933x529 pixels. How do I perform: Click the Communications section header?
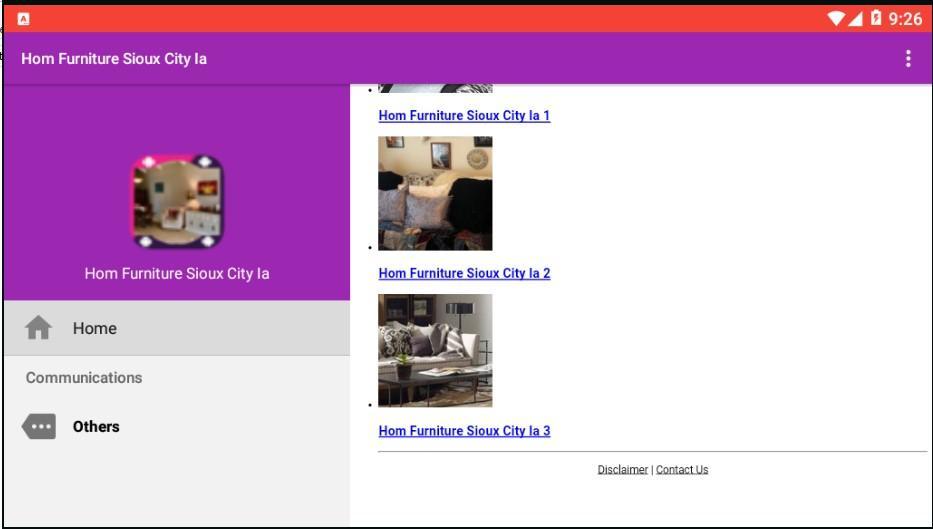coord(84,378)
